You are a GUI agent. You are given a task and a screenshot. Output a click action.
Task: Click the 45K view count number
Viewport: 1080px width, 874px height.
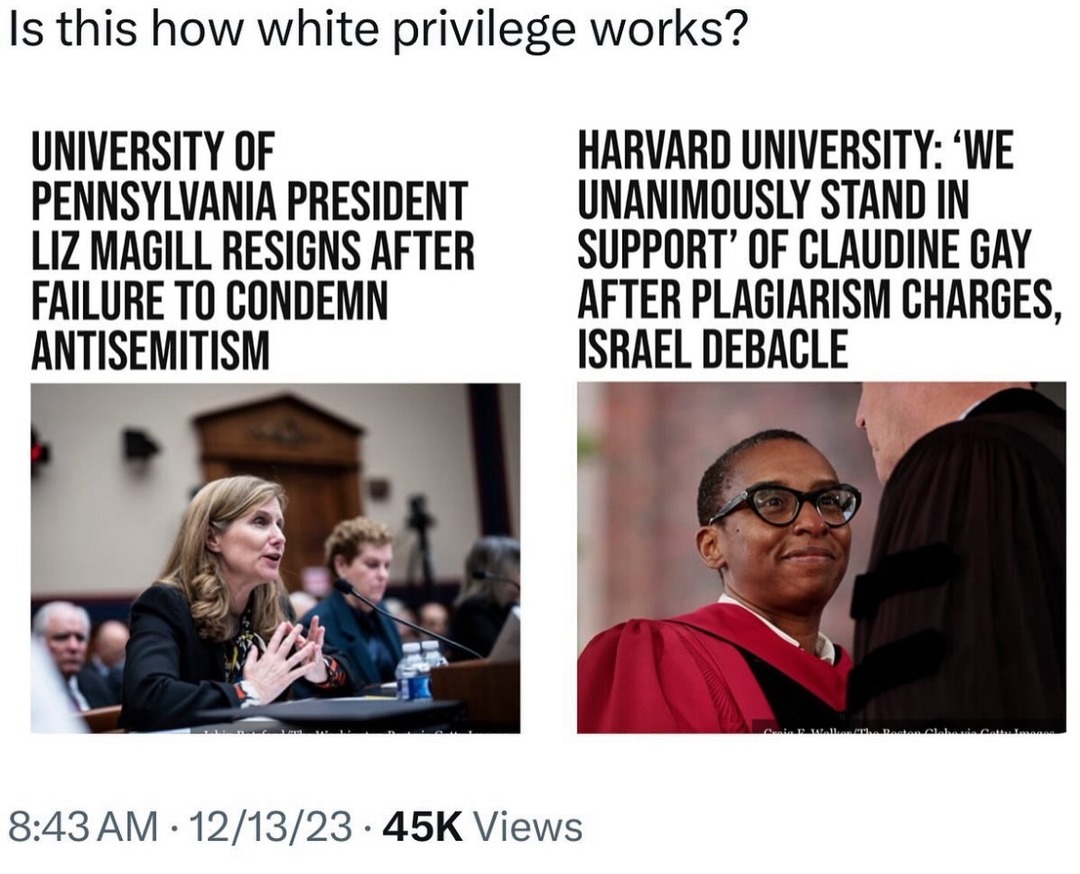(422, 826)
